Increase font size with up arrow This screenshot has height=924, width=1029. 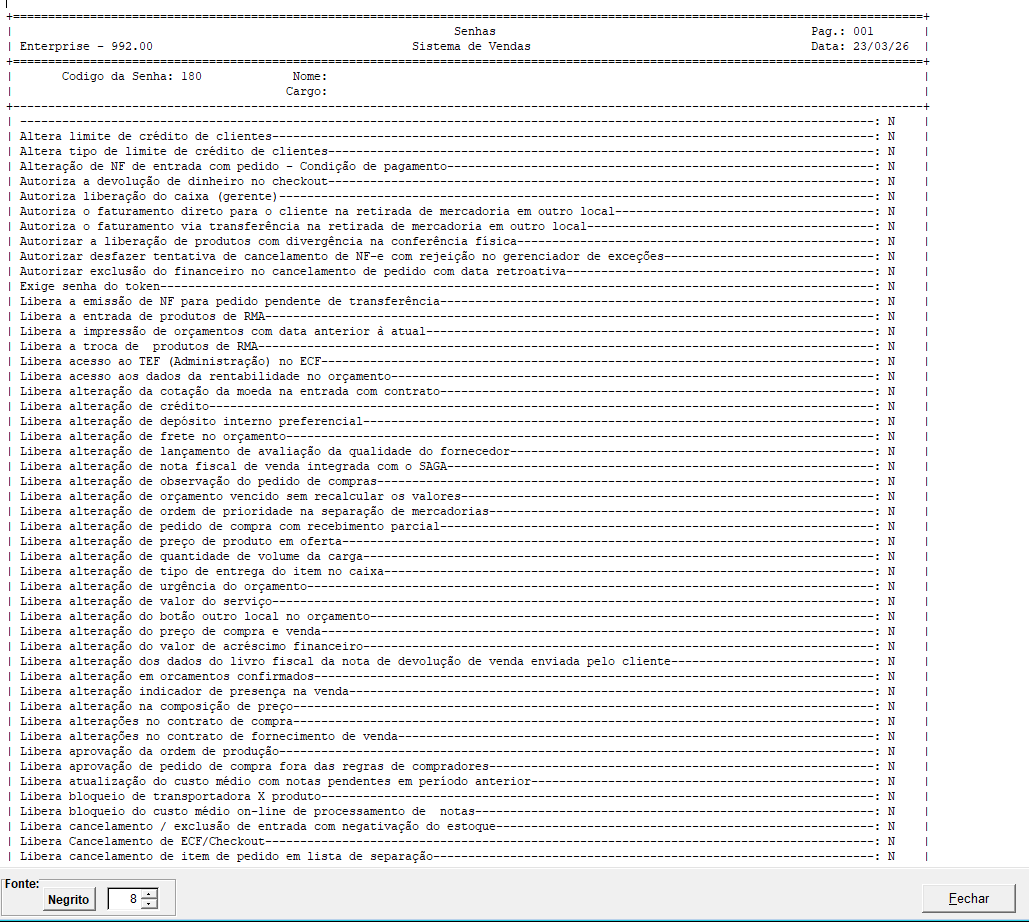pos(150,894)
